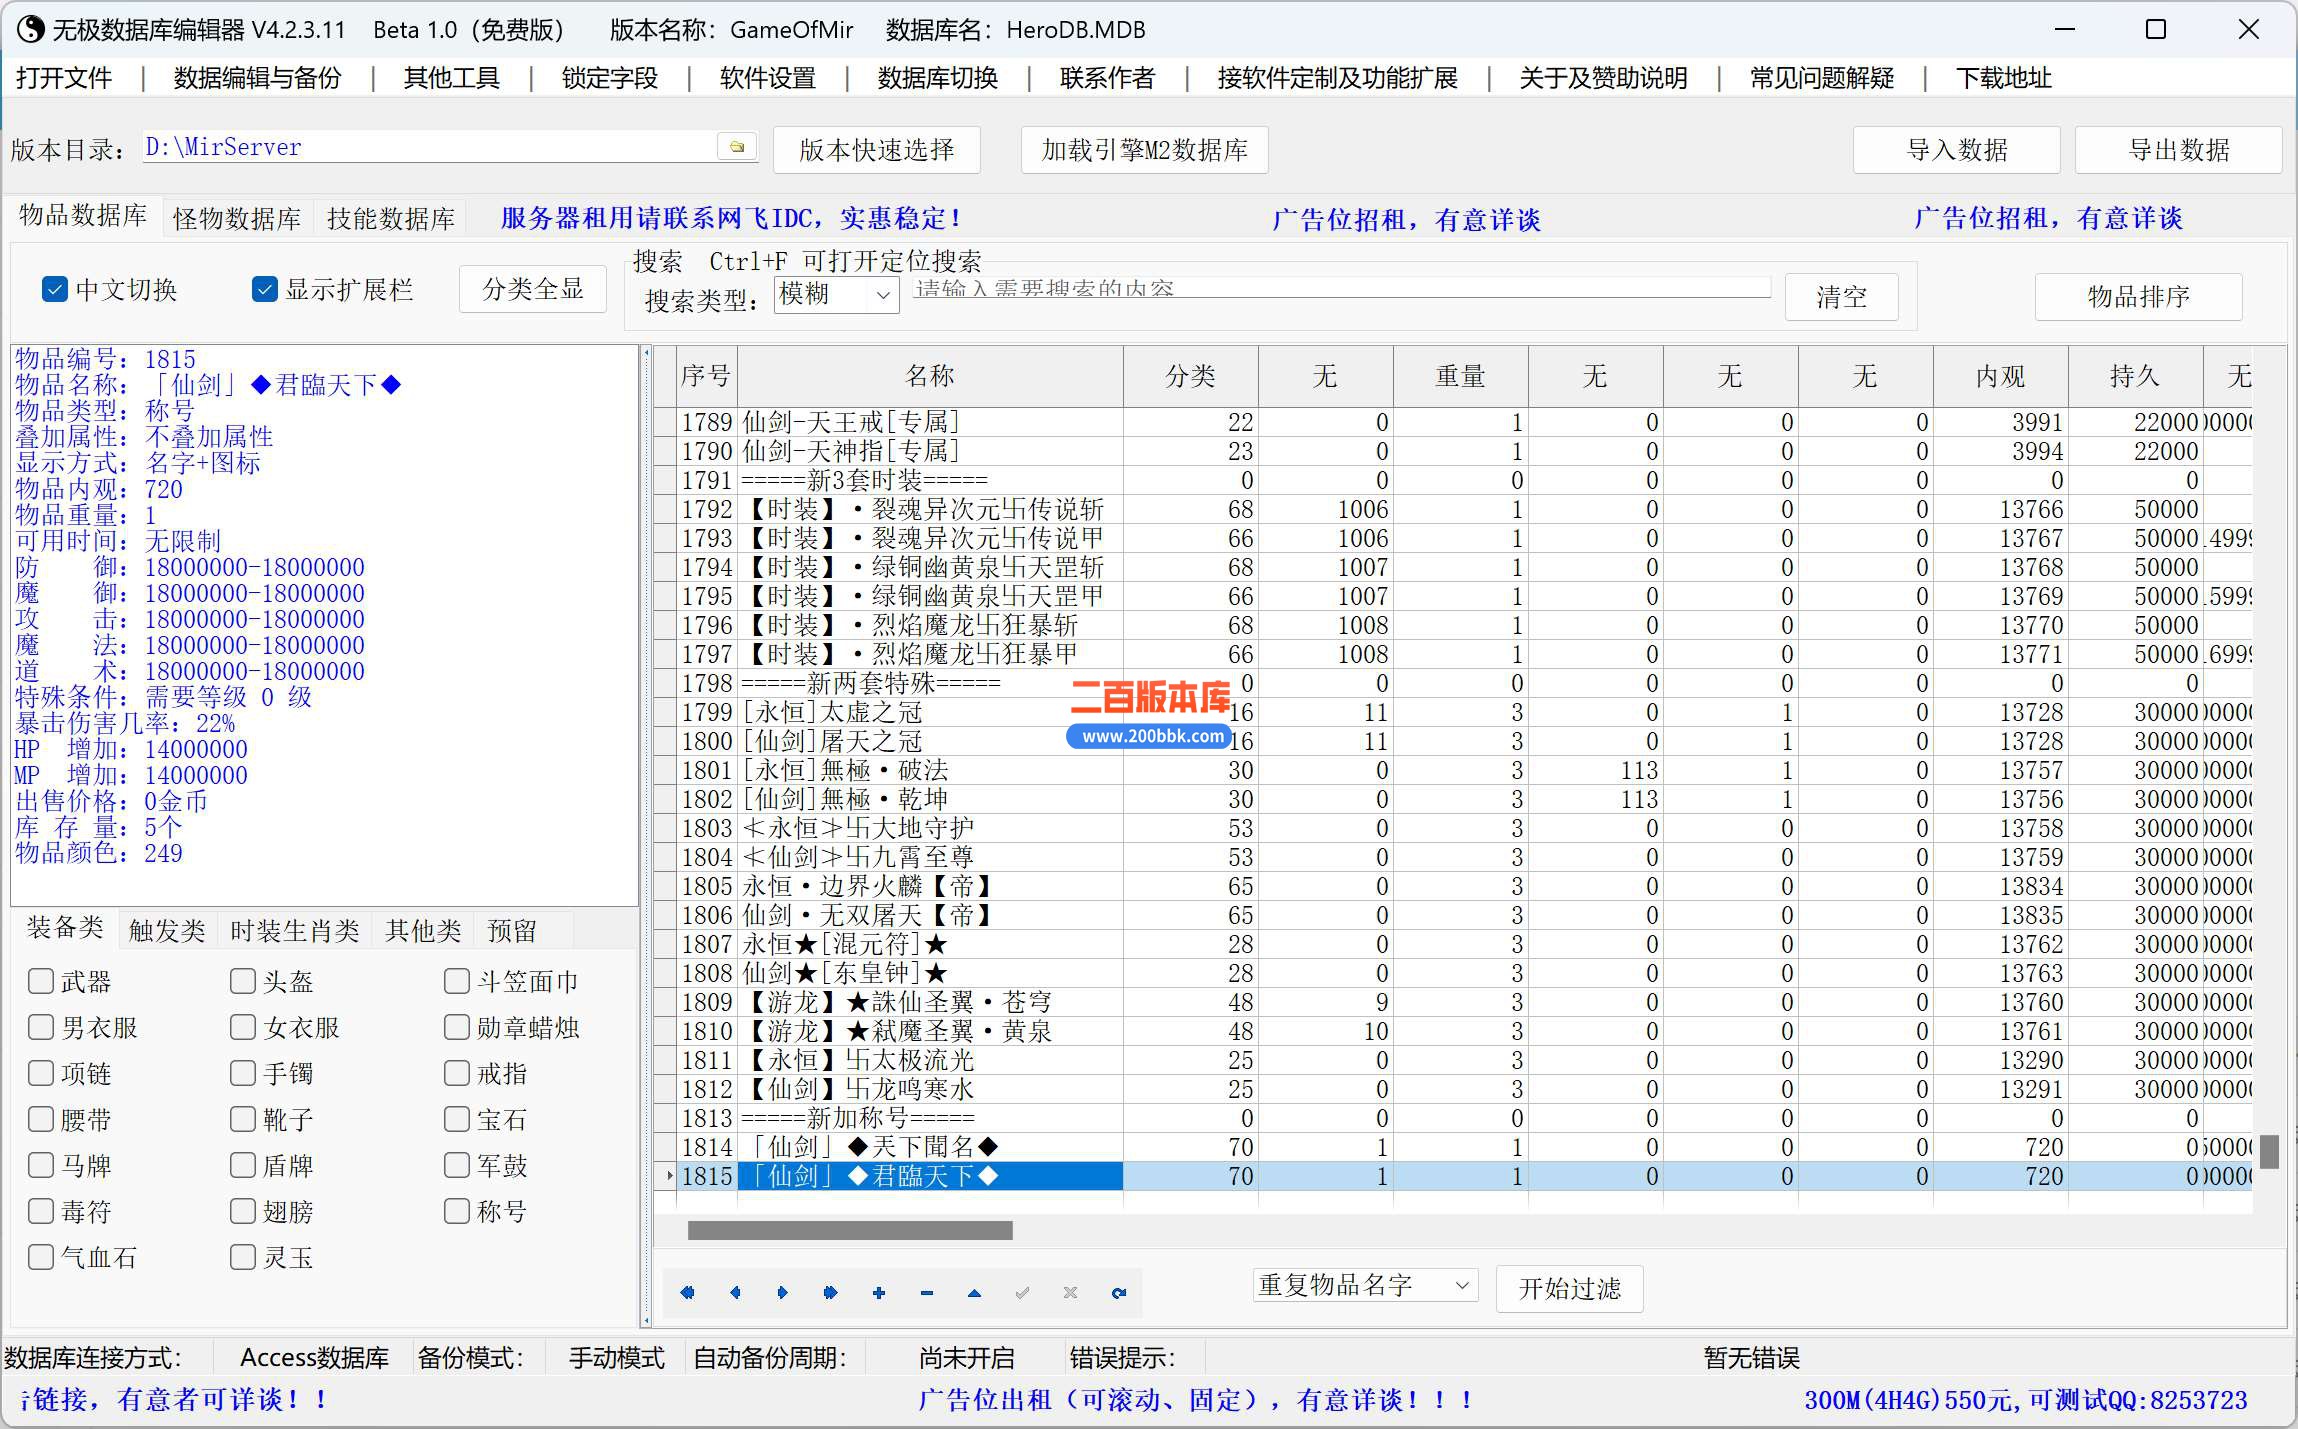Switch to the 怪物数据库 tab

coord(237,219)
